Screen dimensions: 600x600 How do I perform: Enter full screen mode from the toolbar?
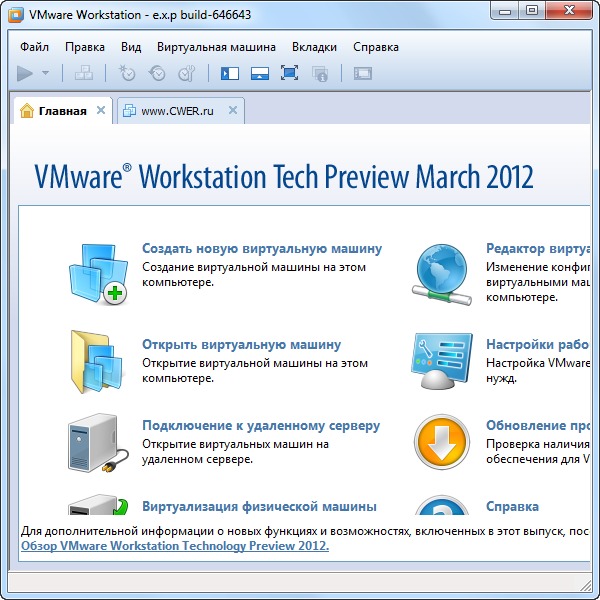[290, 73]
